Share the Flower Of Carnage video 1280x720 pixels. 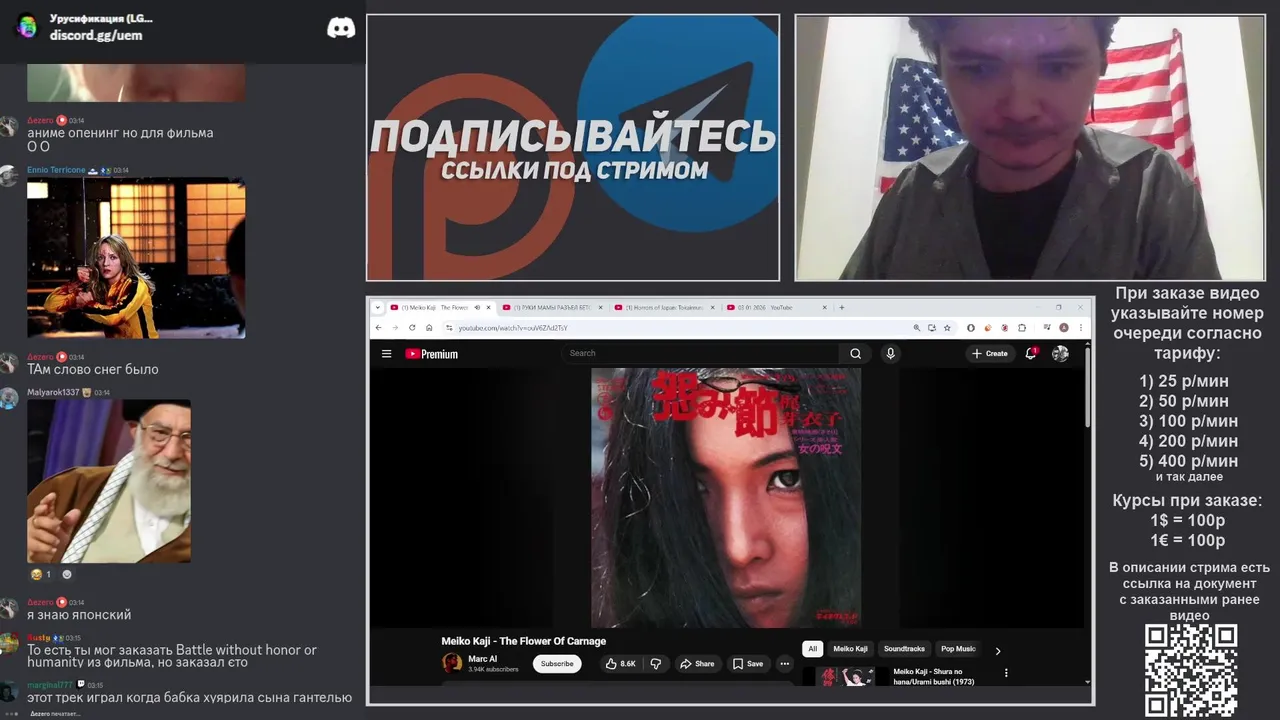(697, 663)
